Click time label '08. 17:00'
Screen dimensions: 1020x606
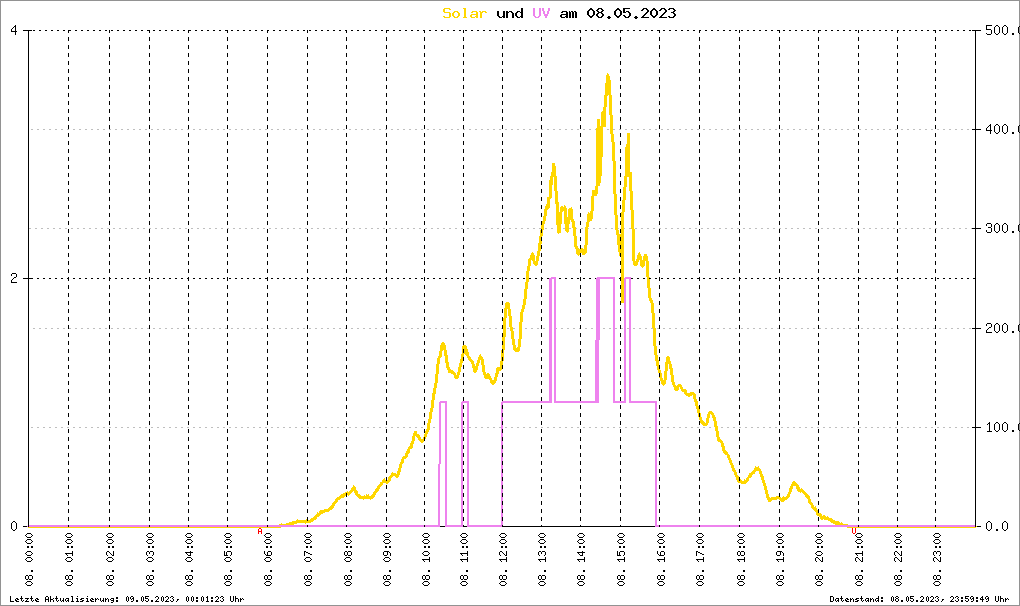pyautogui.click(x=700, y=560)
